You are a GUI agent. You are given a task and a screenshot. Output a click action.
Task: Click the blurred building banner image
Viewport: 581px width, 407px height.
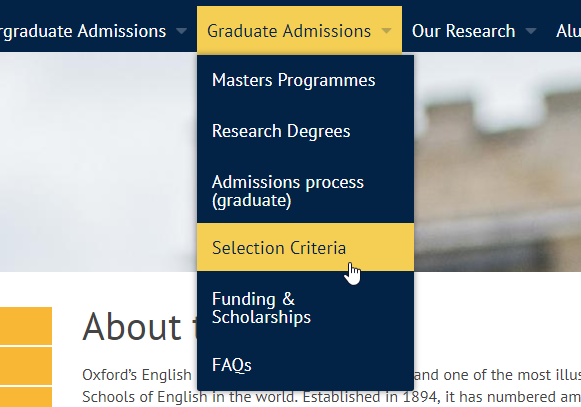click(x=497, y=162)
